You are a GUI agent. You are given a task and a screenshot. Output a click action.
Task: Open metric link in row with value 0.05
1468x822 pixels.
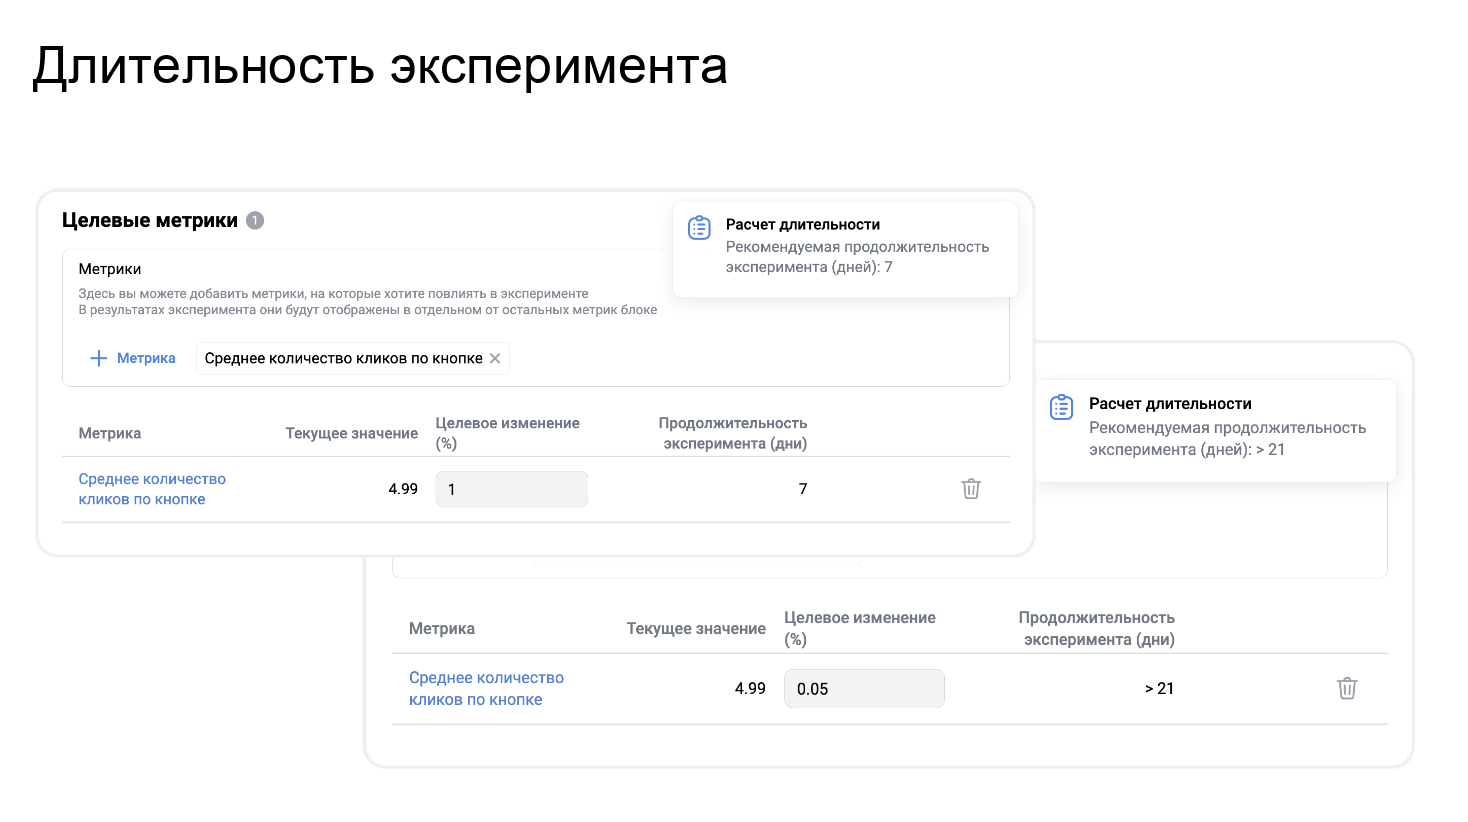tap(486, 688)
